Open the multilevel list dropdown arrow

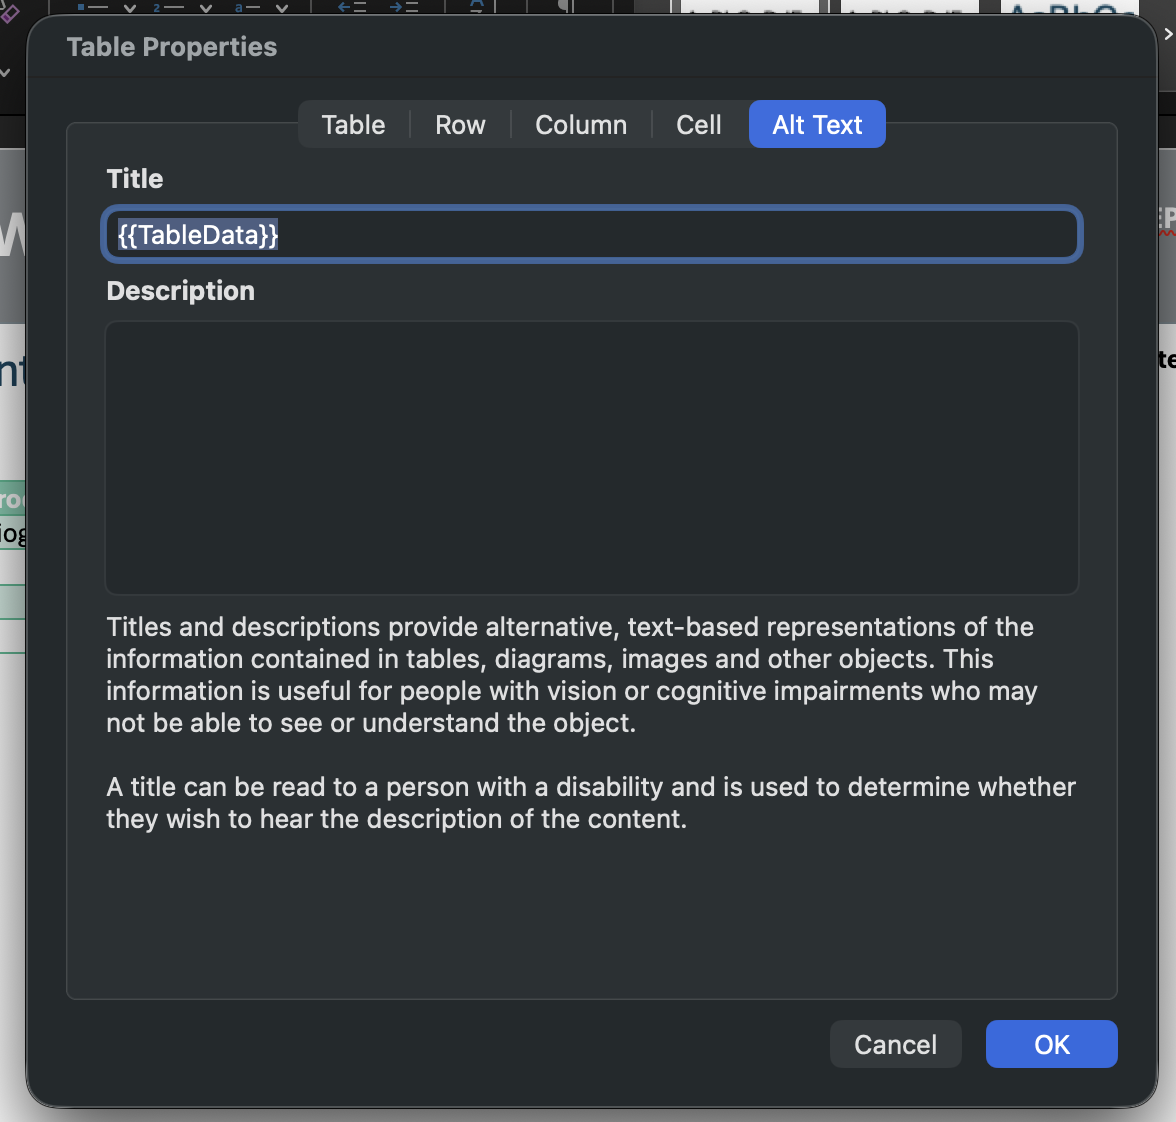(x=282, y=8)
